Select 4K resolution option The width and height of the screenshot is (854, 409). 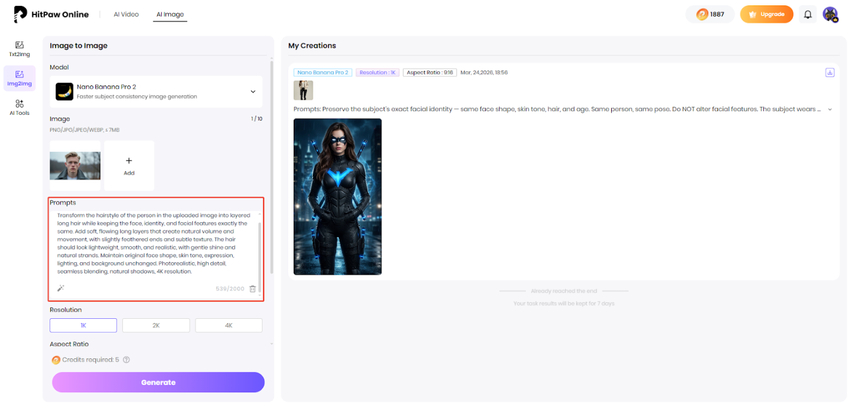coord(228,325)
